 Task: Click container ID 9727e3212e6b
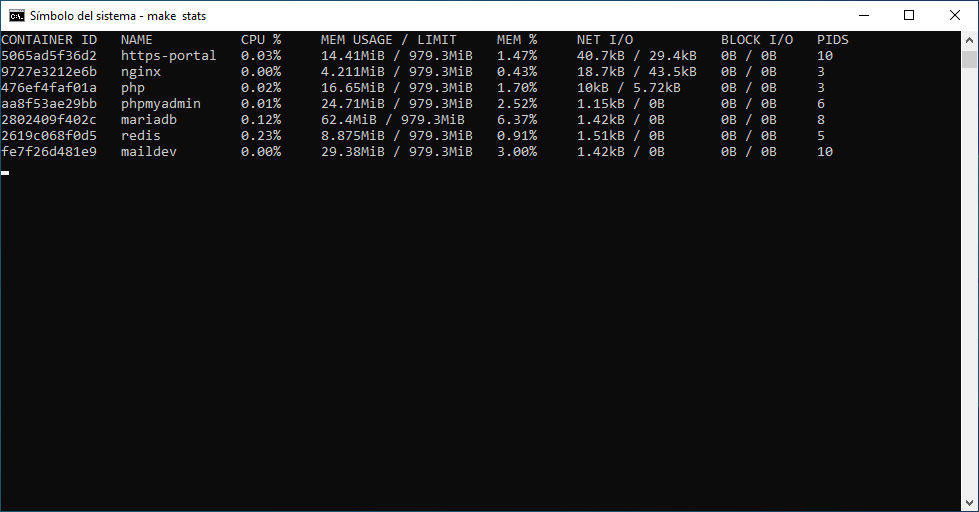[x=49, y=72]
